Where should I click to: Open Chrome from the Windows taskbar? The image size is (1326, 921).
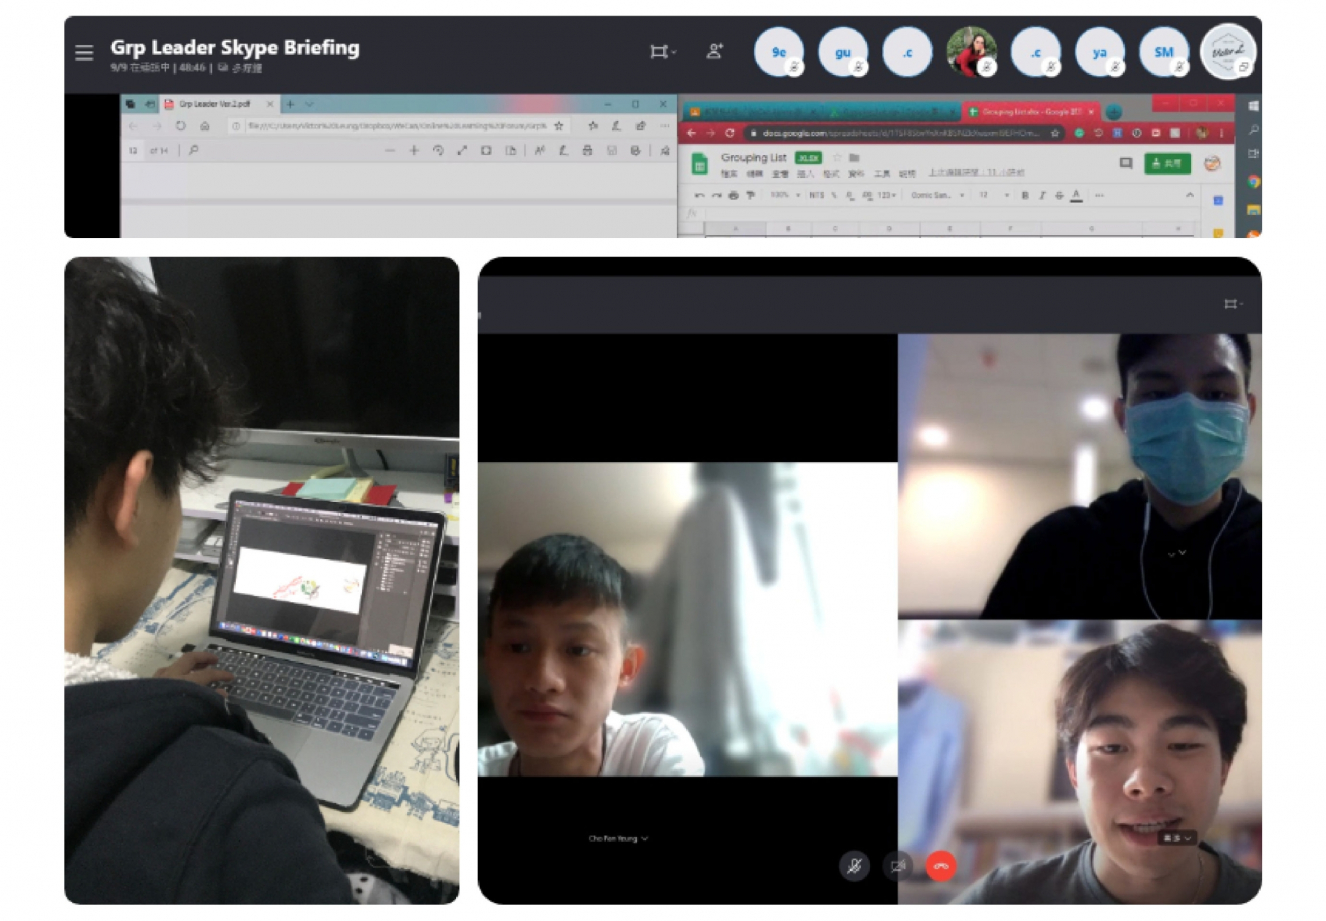pos(1253,182)
